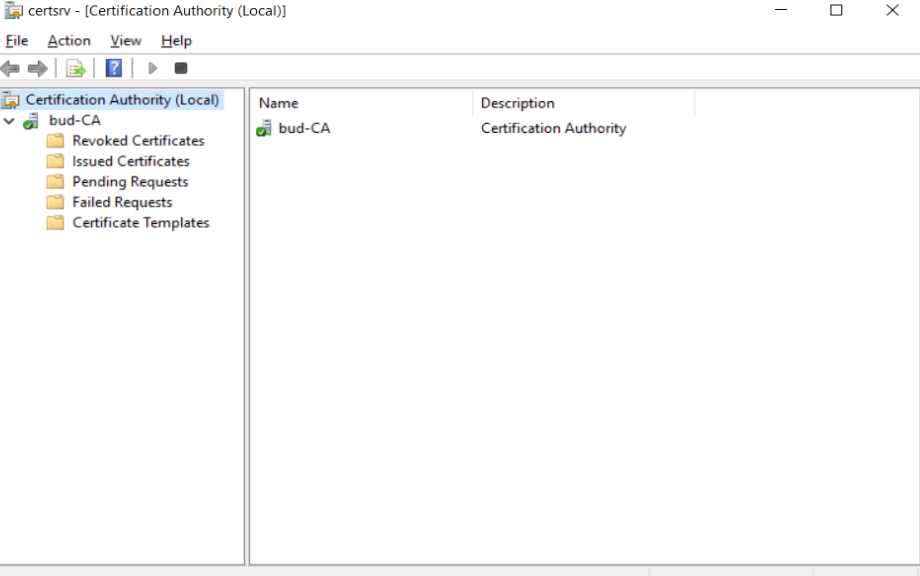Select Failed Requests in the tree
Viewport: 920px width, 576px height.
(x=122, y=202)
